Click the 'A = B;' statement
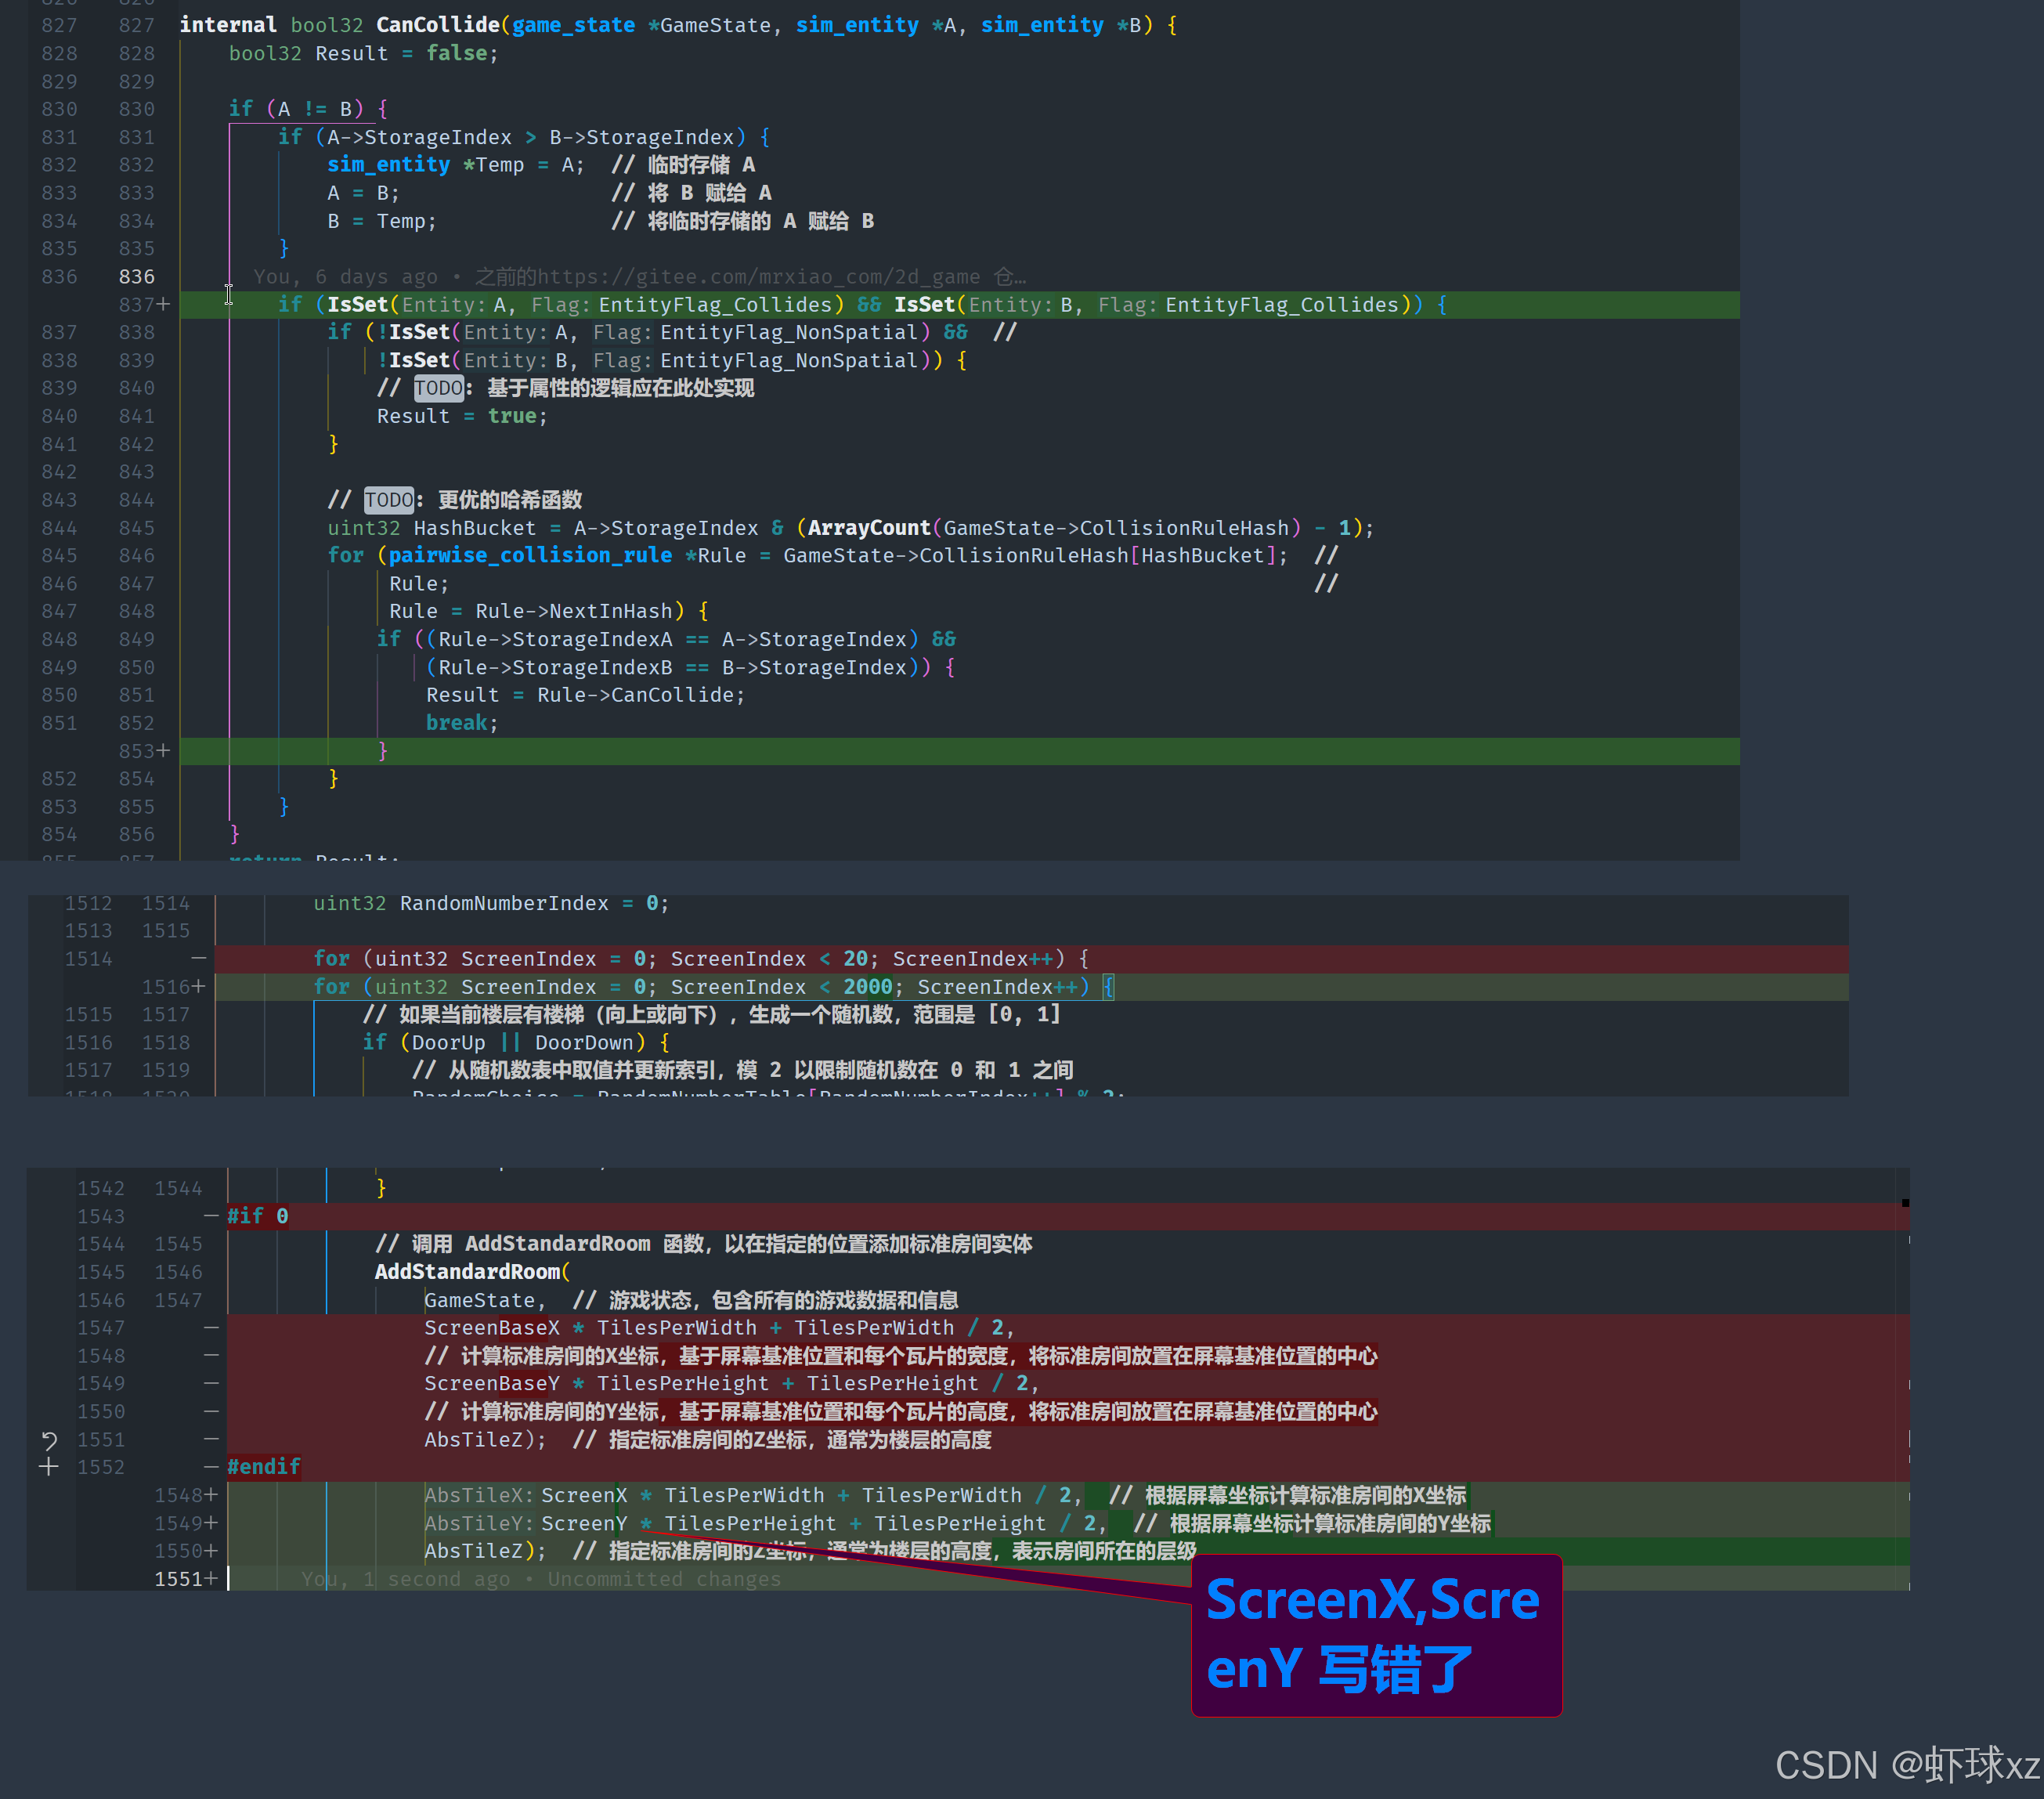The width and height of the screenshot is (2044, 1799). pos(363,193)
